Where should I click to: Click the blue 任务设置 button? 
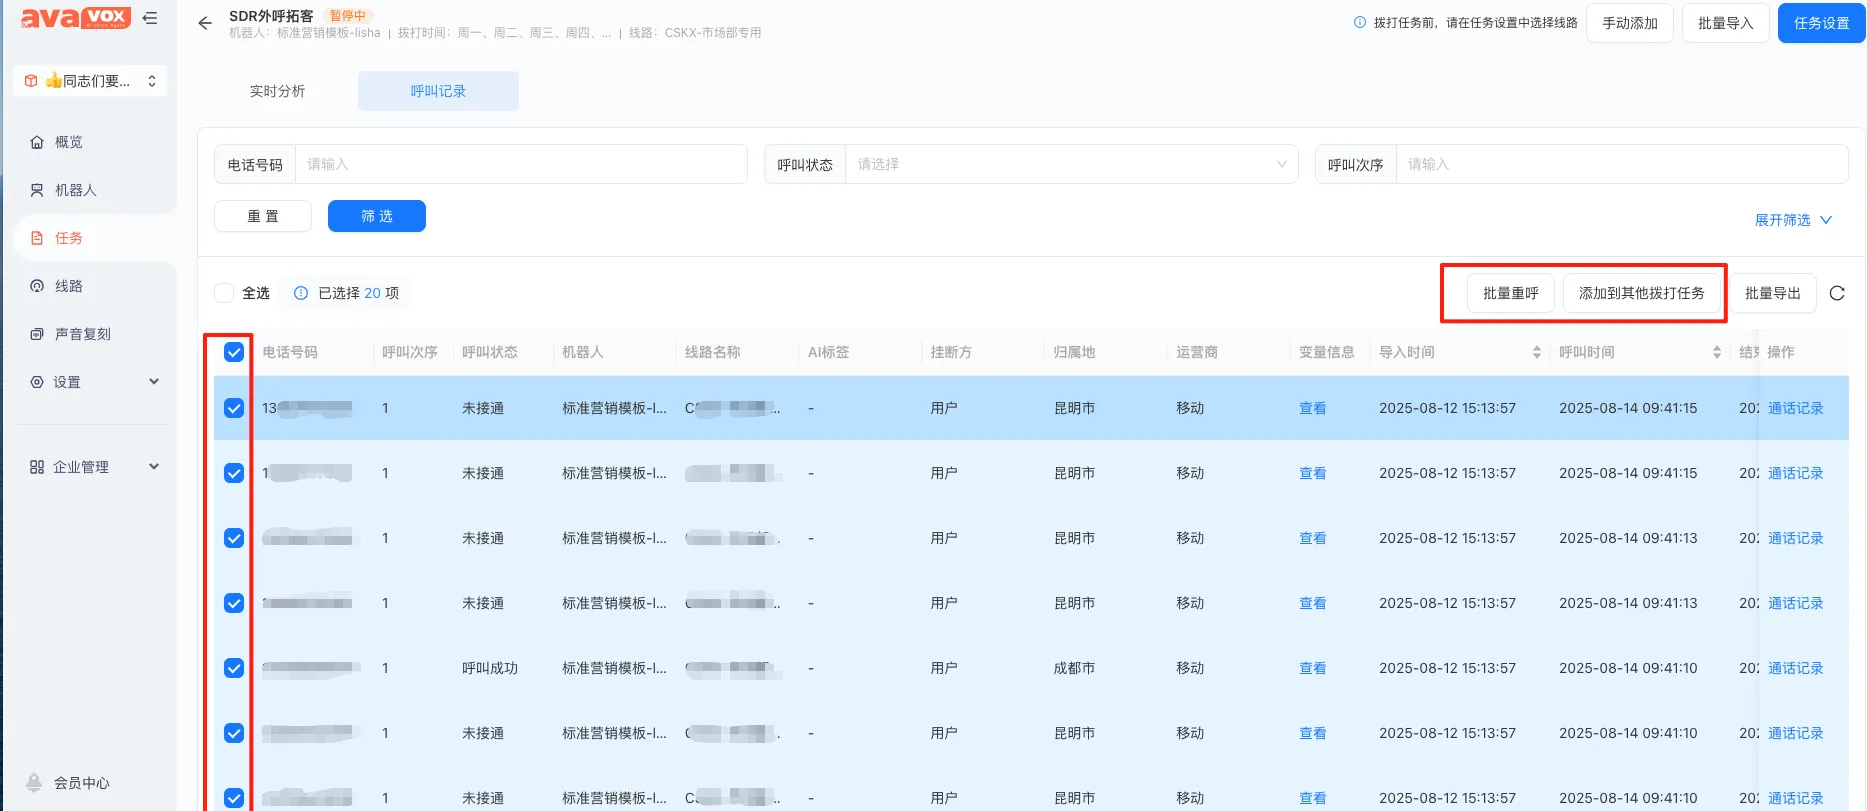point(1820,23)
